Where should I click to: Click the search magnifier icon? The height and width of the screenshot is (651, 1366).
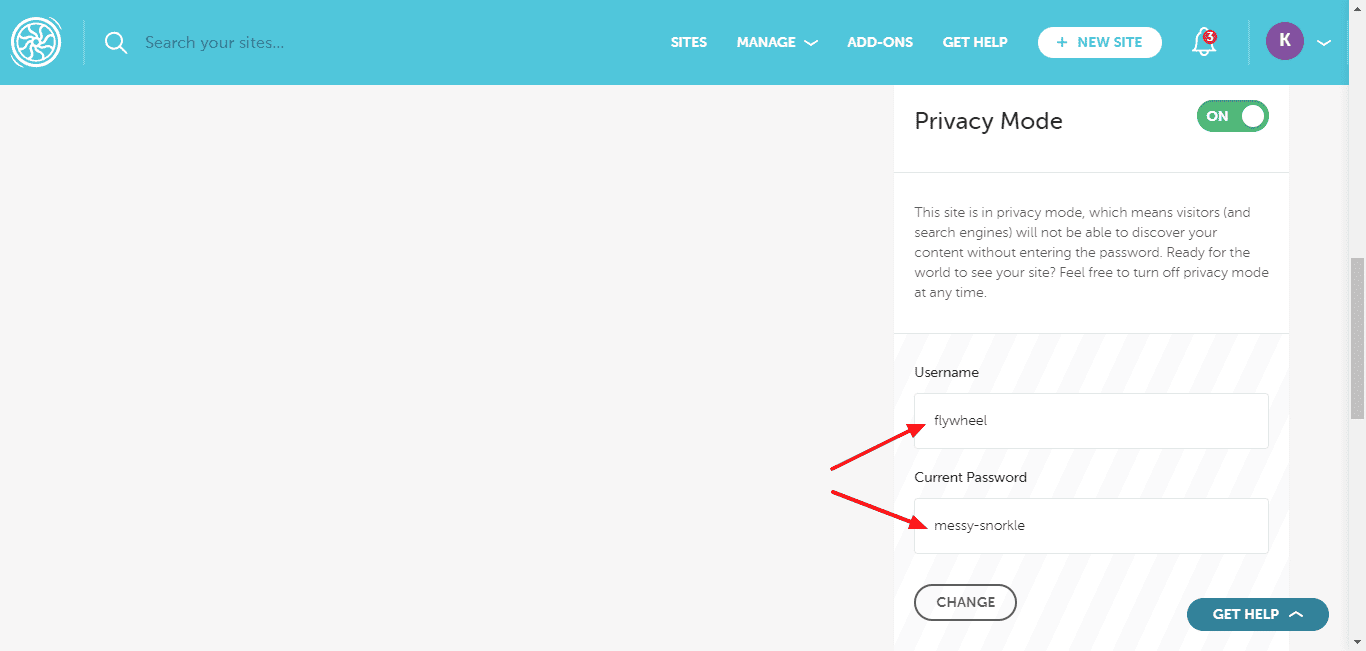(x=116, y=43)
